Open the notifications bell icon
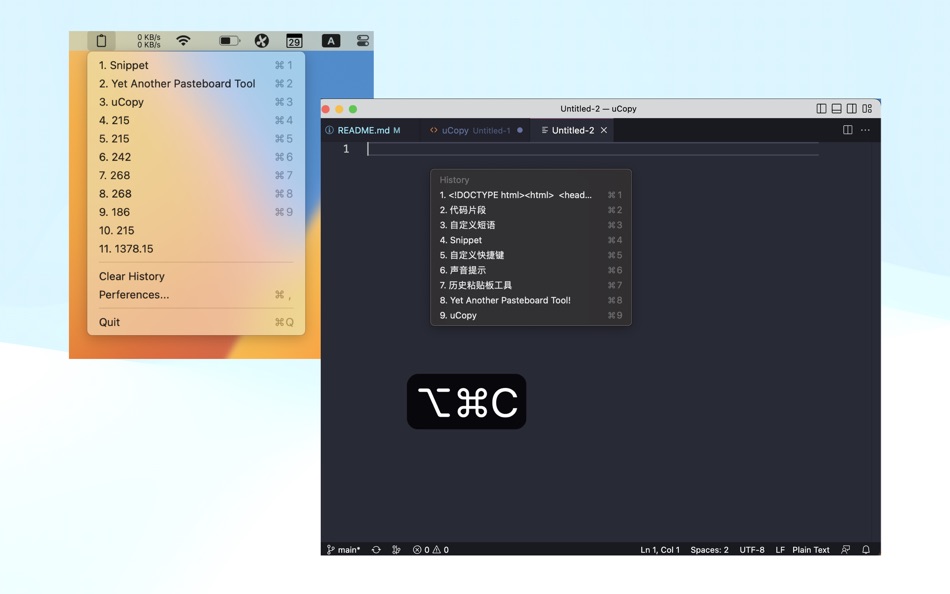Image resolution: width=950 pixels, height=594 pixels. [x=866, y=550]
